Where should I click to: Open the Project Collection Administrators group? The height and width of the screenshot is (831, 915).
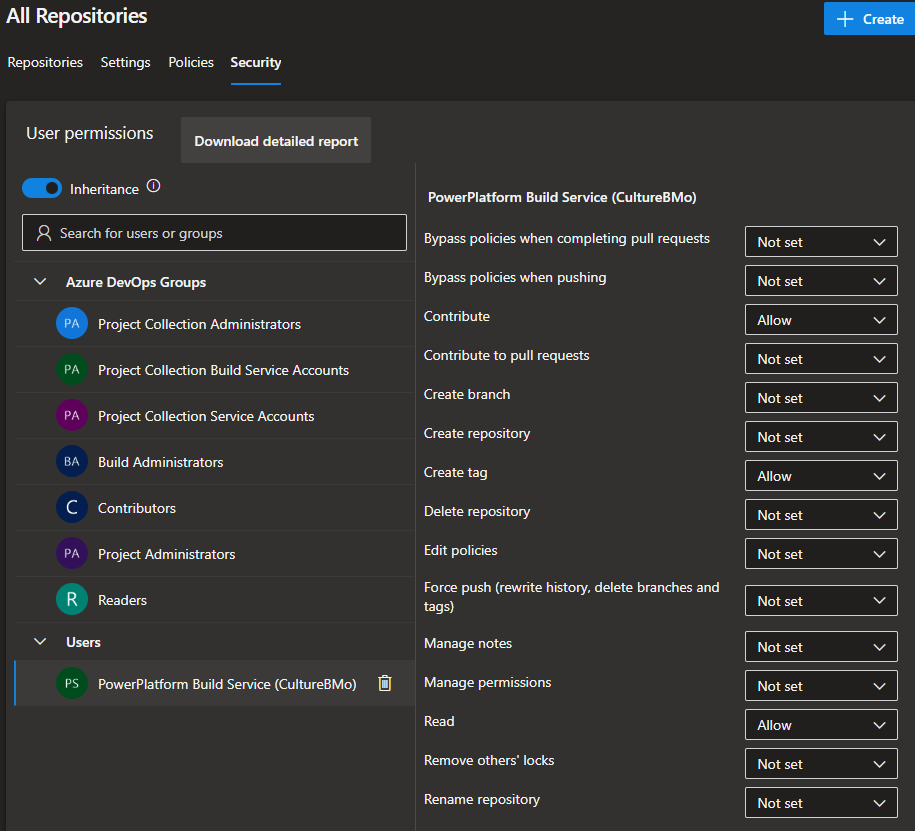pos(214,324)
